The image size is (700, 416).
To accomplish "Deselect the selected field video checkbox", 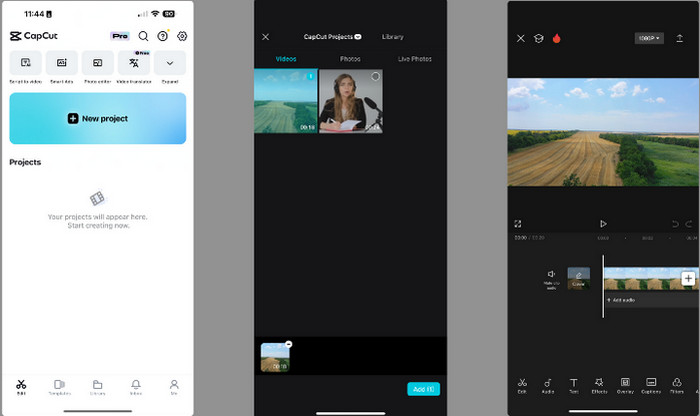I will pyautogui.click(x=310, y=76).
